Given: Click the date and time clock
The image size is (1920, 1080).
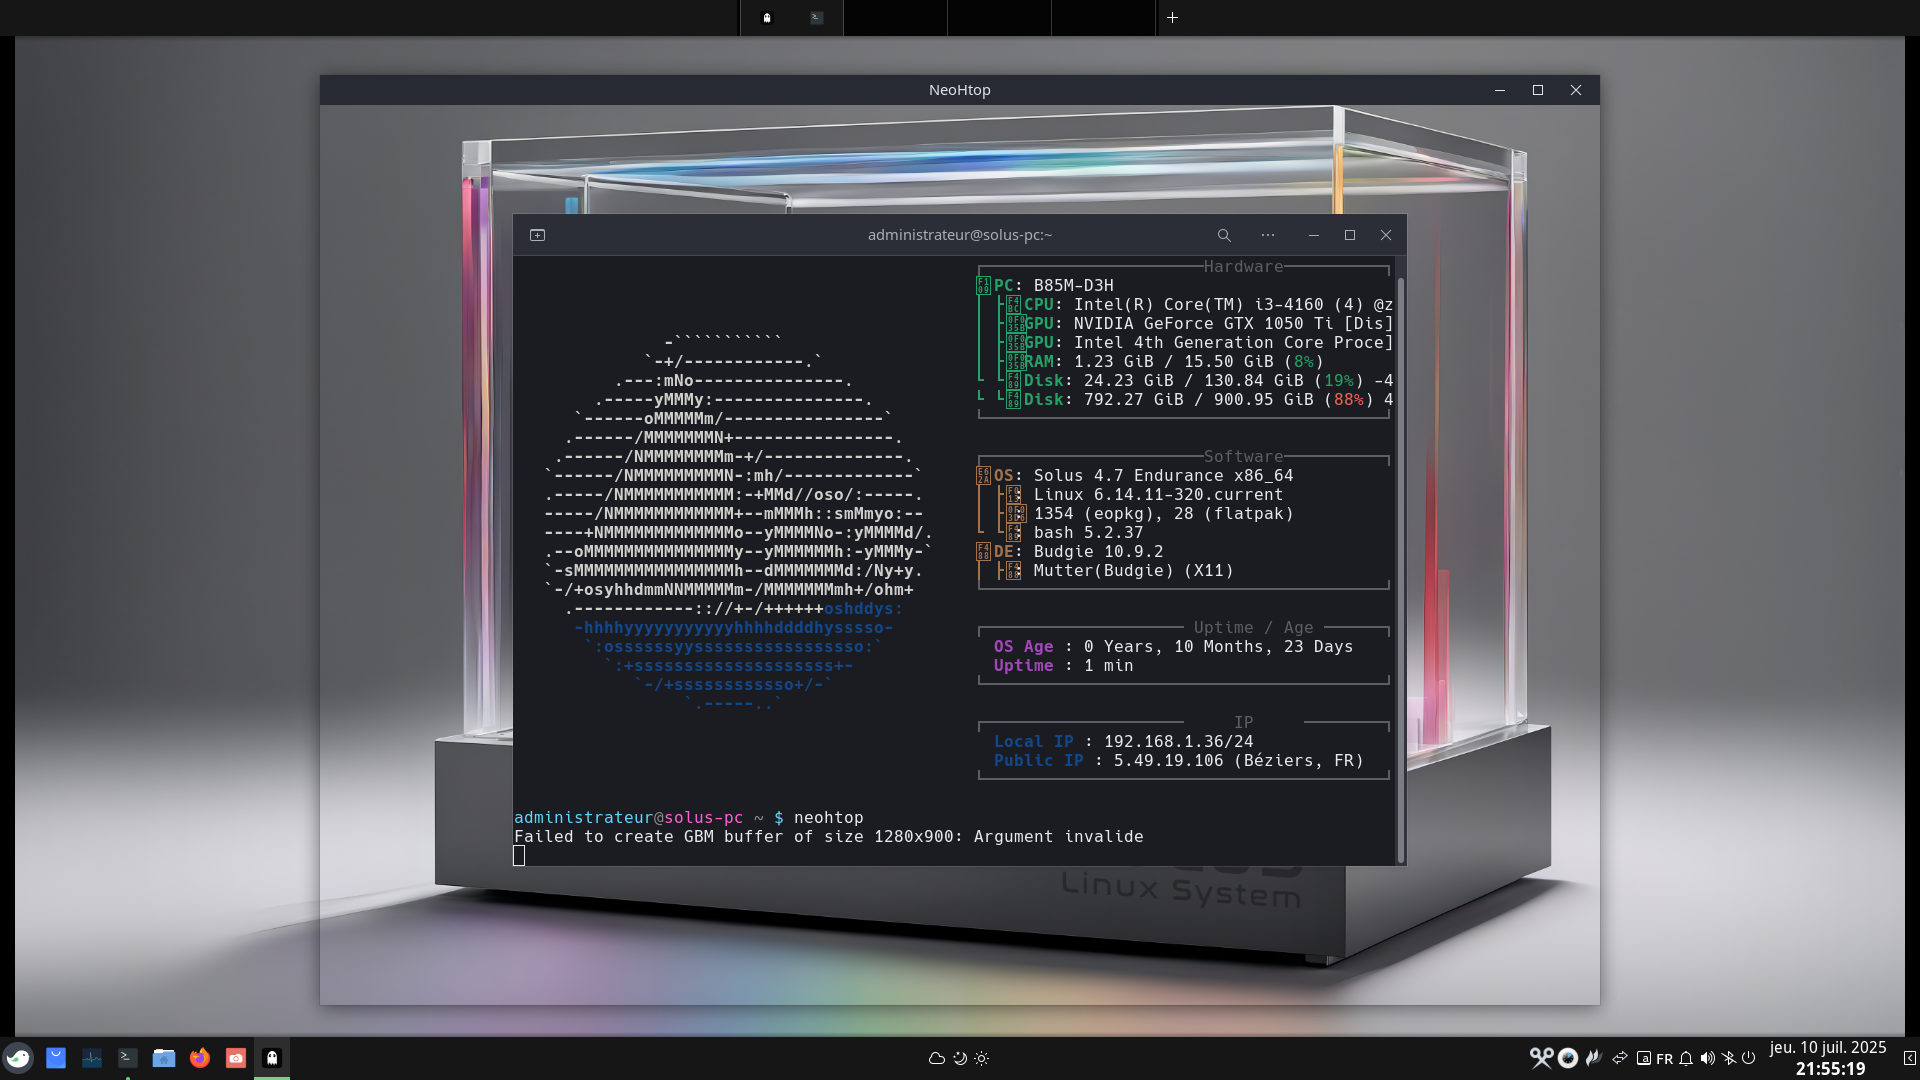Looking at the screenshot, I should [1829, 1058].
